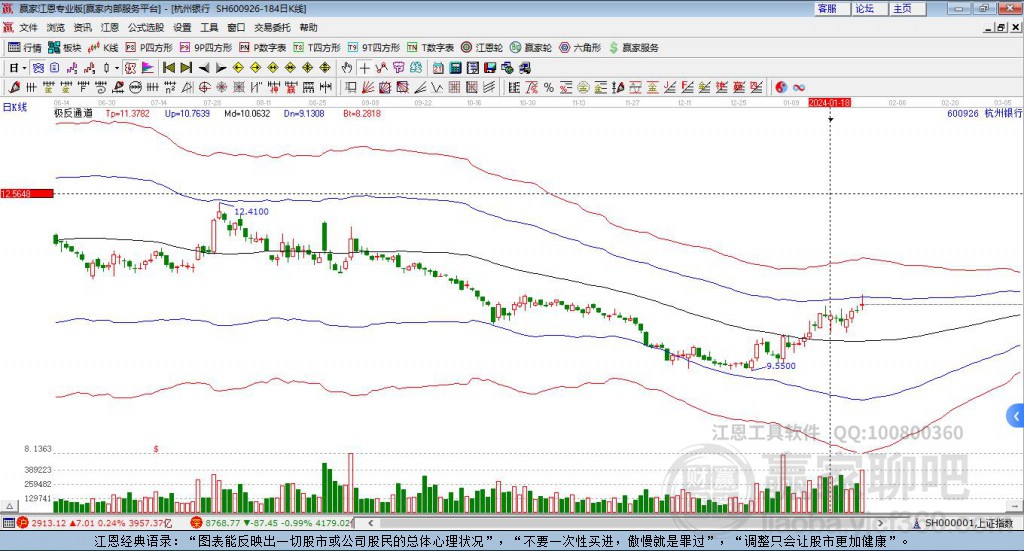Open the 资讯 menu

point(82,27)
